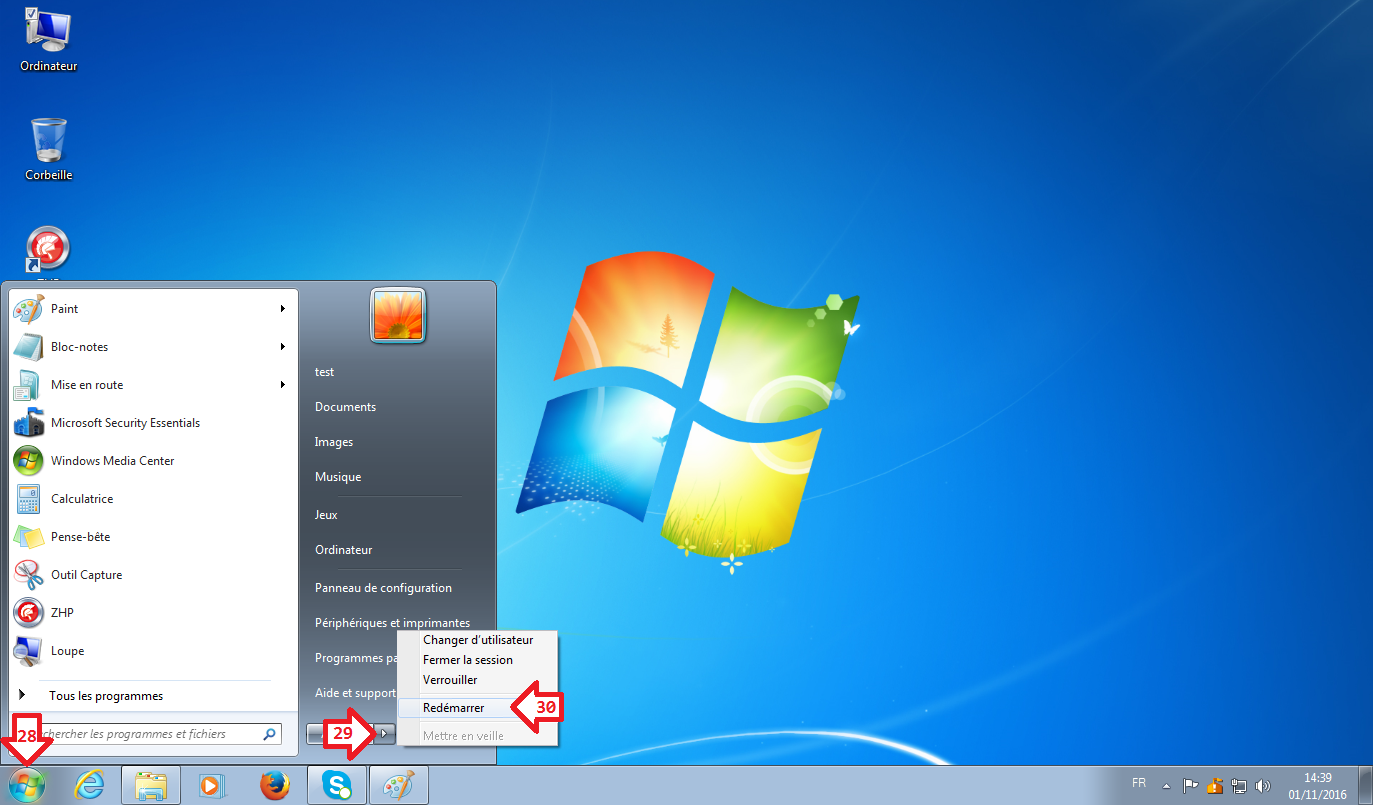Open the Loupe magnifier

(x=67, y=651)
